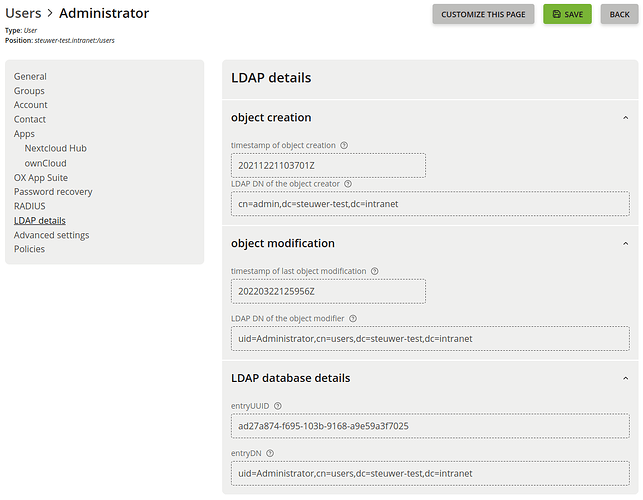This screenshot has height=500, width=643.
Task: Click the Customize This Page button
Action: [x=483, y=14]
